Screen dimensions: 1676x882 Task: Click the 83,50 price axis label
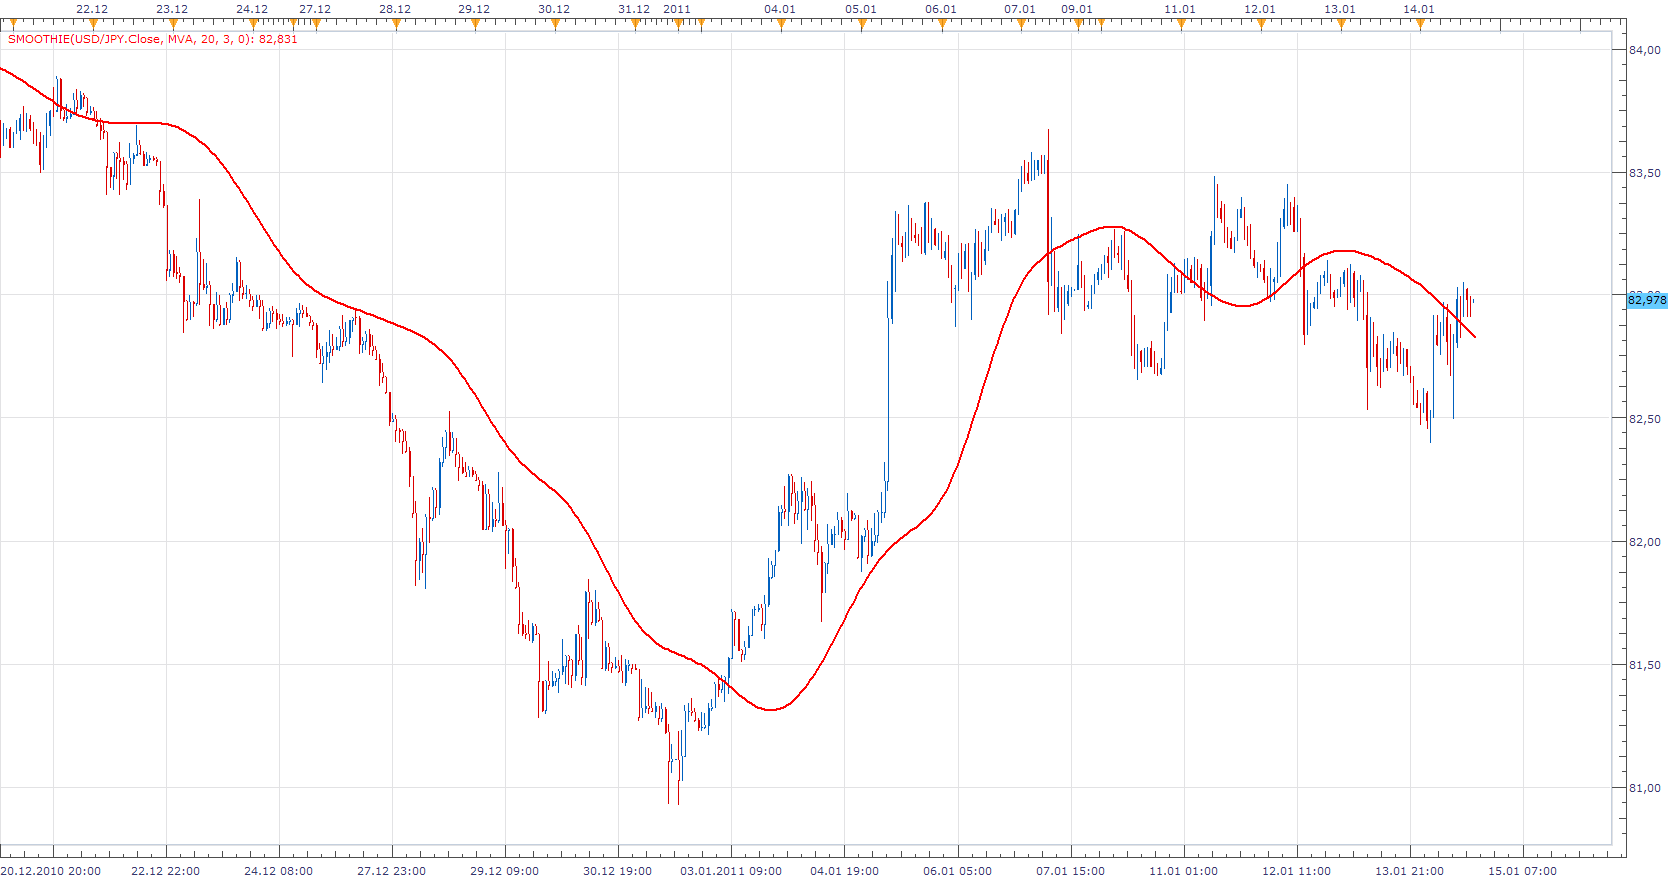point(1645,173)
